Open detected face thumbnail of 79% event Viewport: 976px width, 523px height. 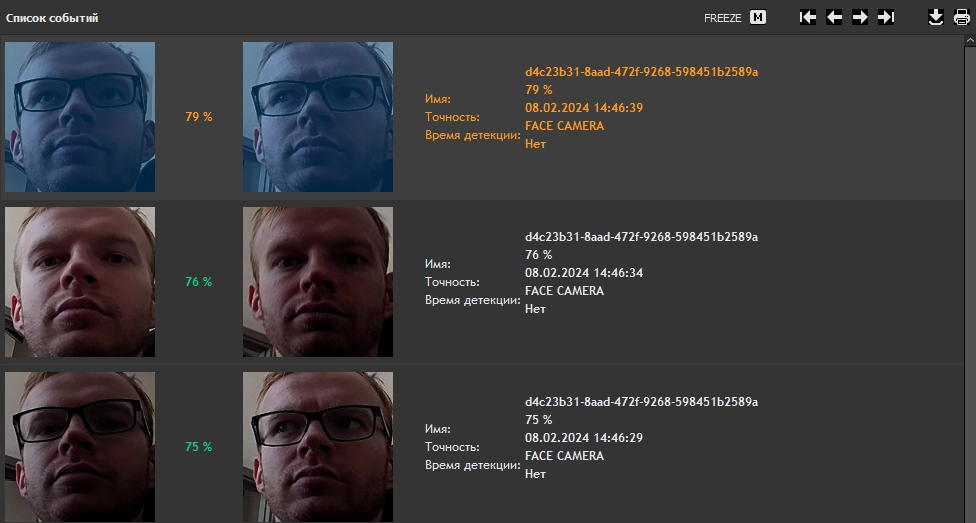[80, 116]
